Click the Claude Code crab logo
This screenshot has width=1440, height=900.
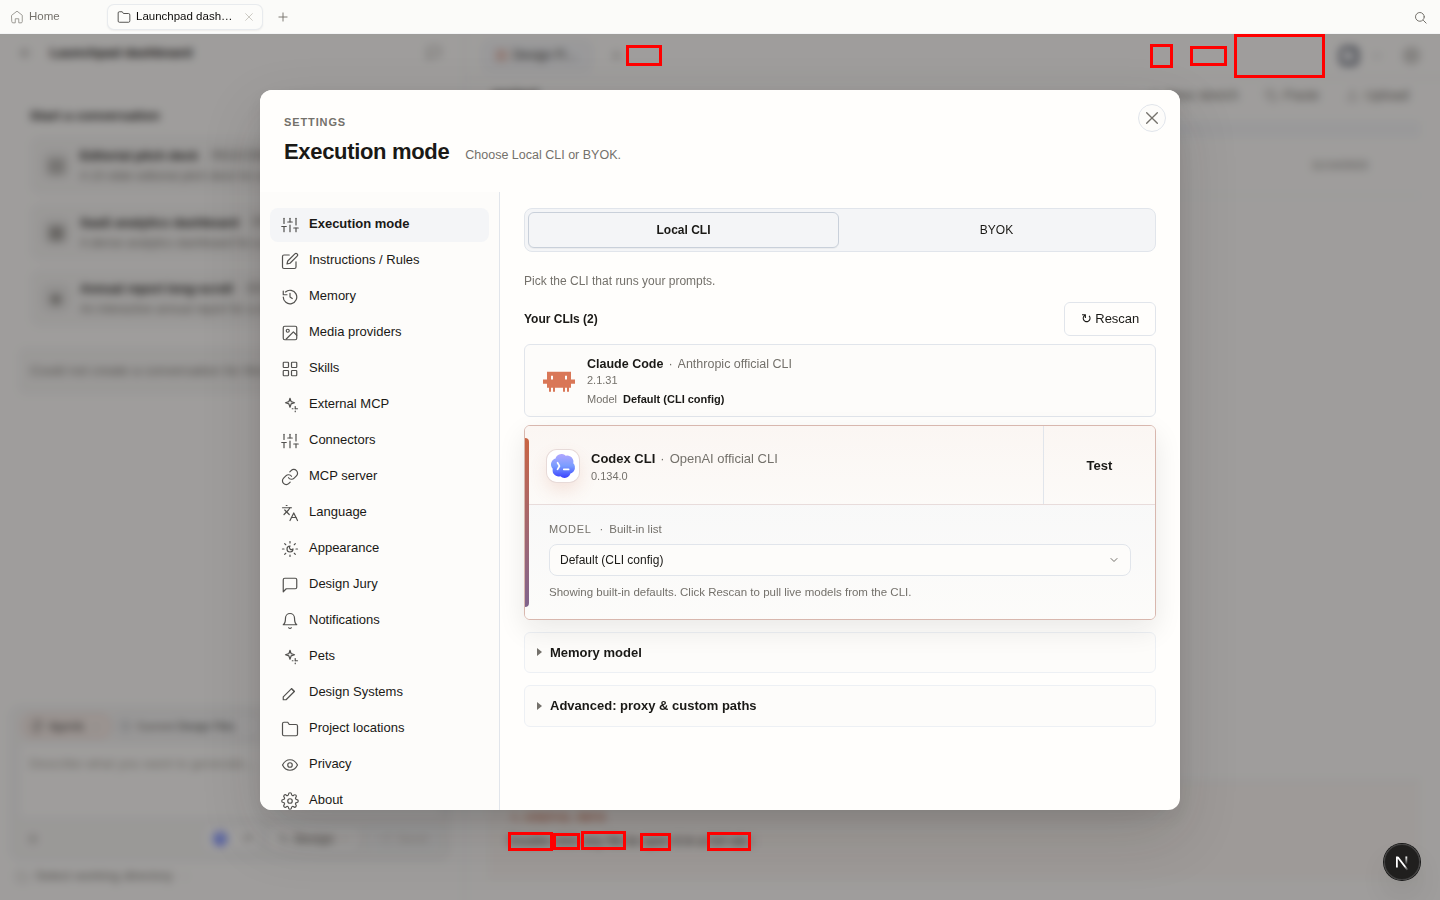point(559,381)
